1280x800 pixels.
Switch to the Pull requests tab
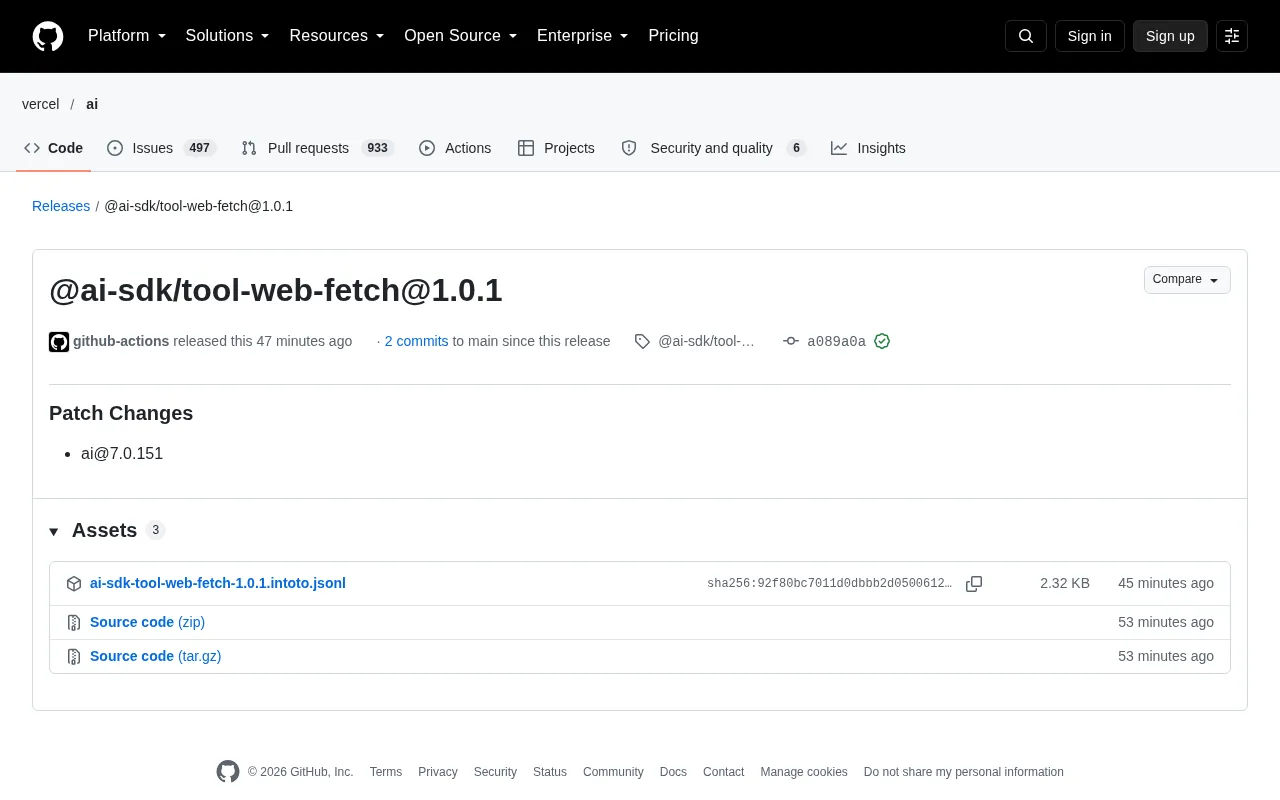coord(318,148)
